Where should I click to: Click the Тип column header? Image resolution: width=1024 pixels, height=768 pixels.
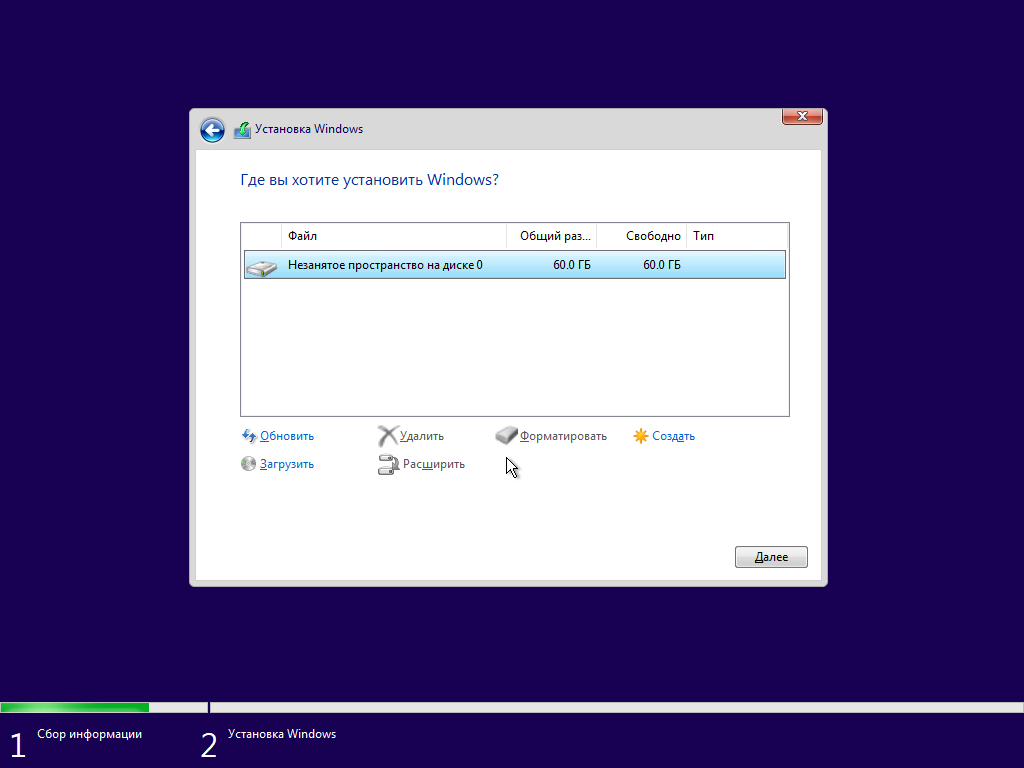(x=736, y=236)
